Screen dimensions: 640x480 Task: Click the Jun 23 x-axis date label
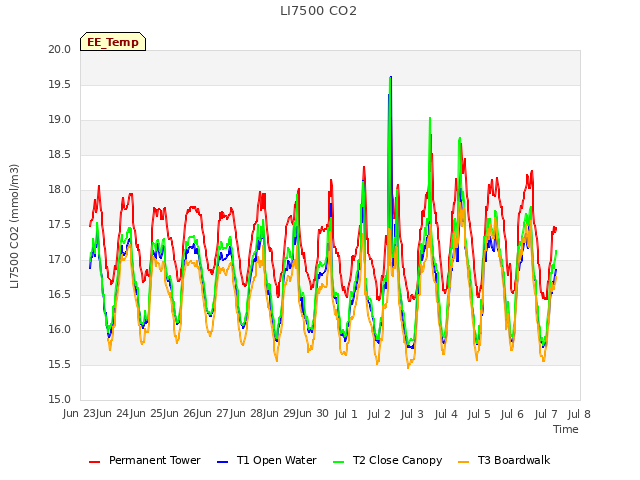coord(79,414)
